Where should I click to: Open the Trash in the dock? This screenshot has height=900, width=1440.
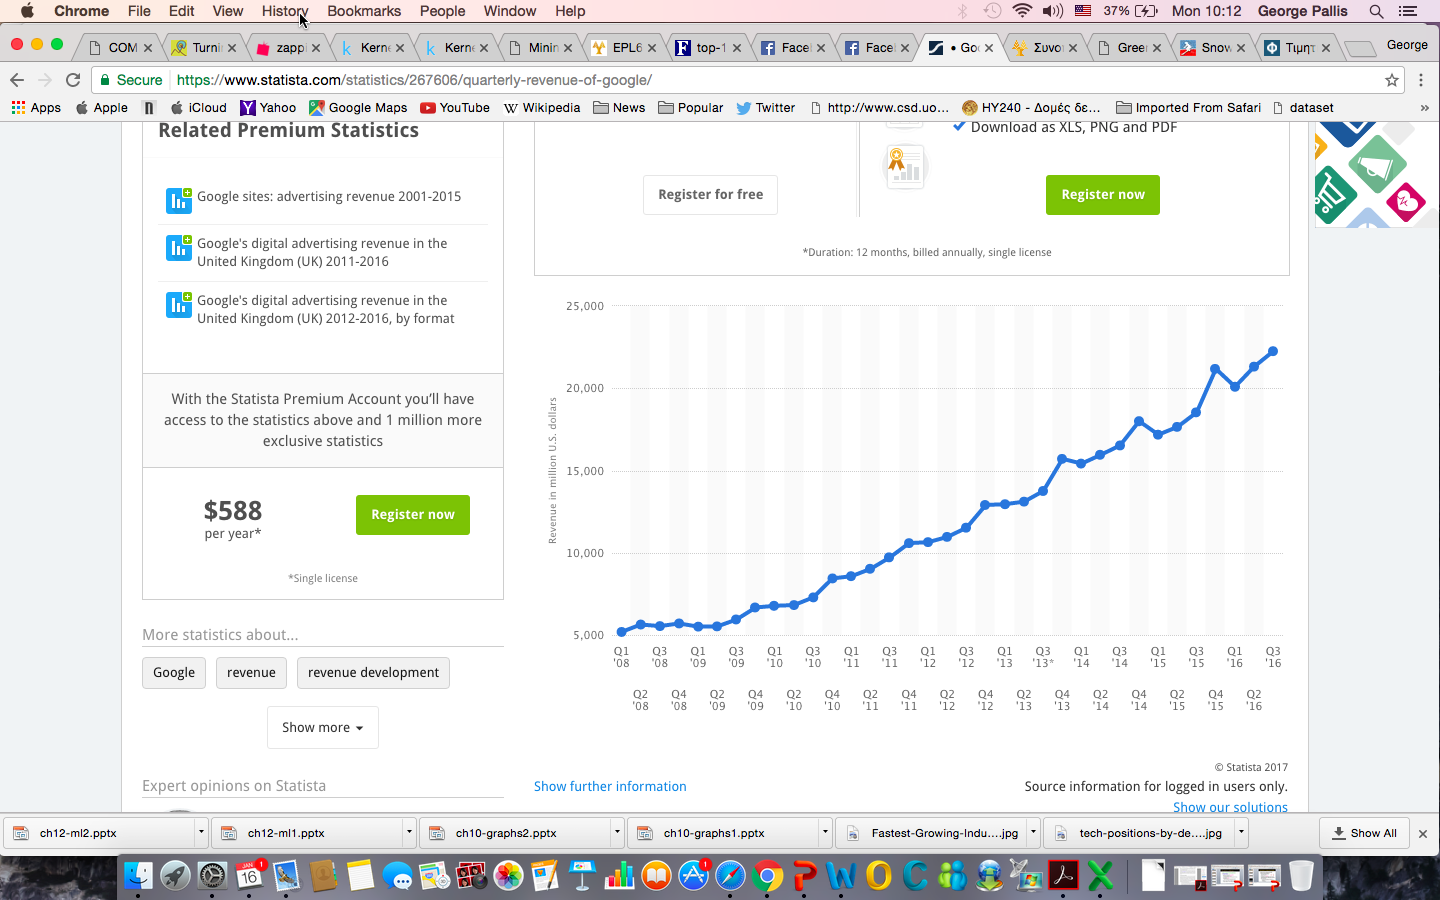1301,876
